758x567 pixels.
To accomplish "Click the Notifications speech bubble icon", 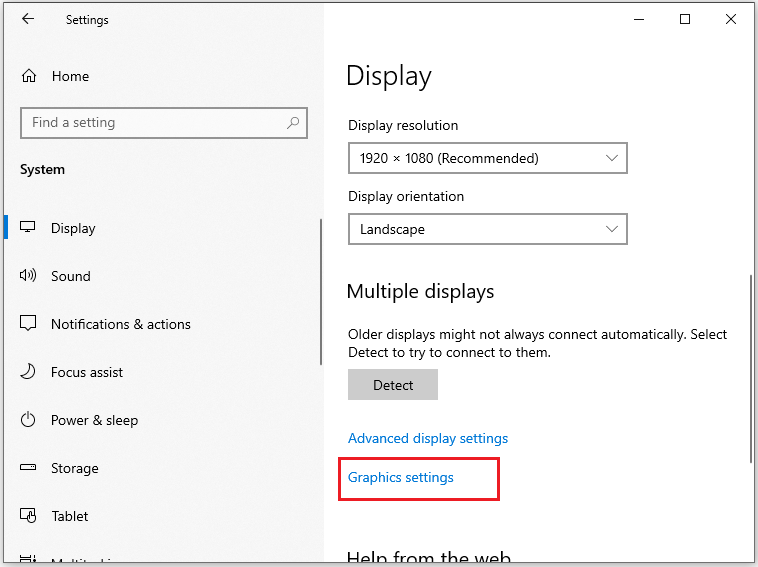I will click(28, 323).
